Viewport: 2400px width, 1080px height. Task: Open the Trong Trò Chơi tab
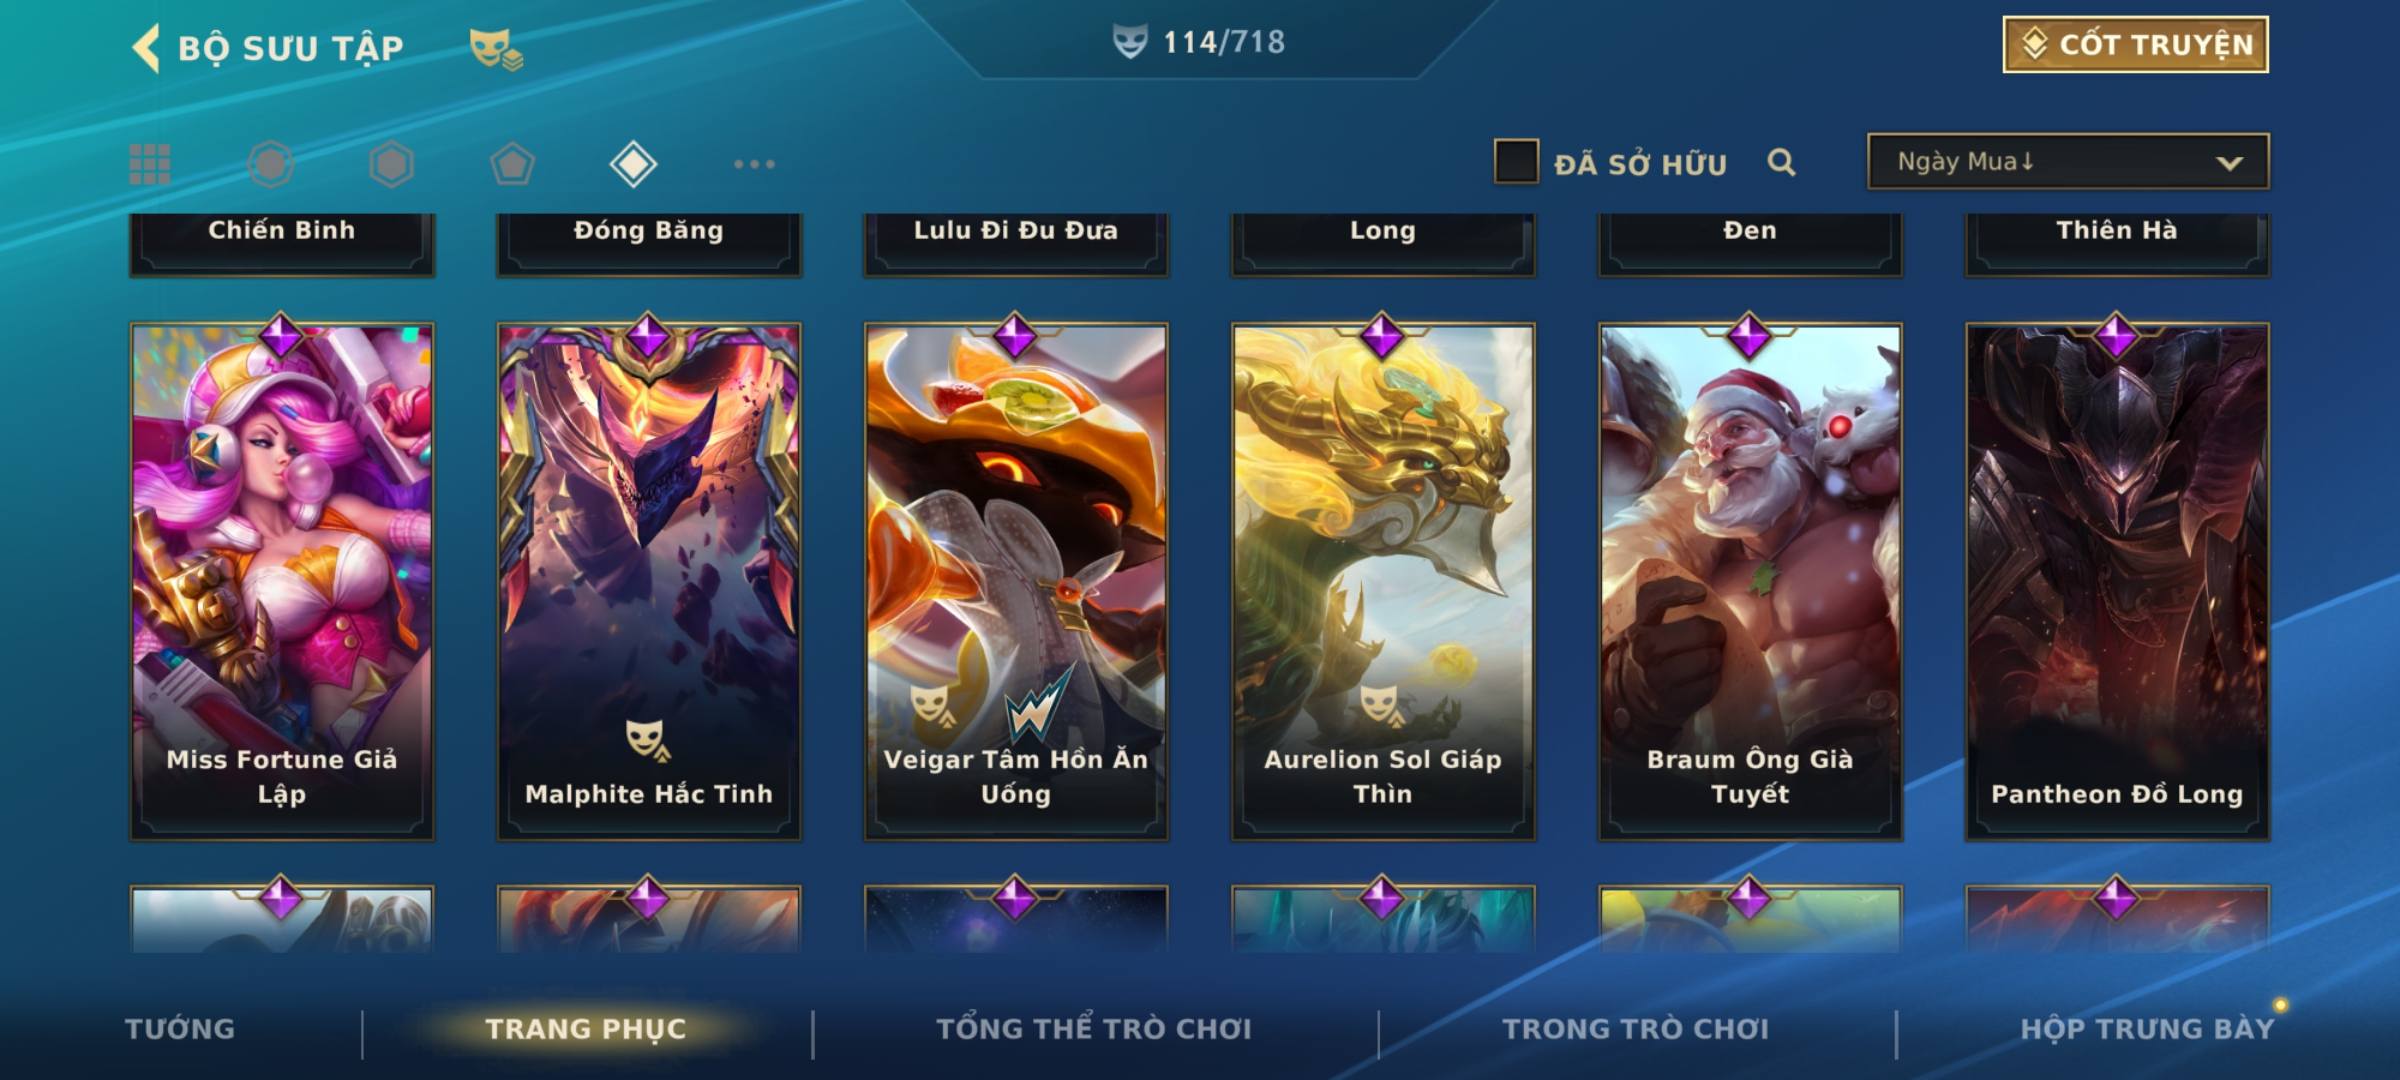click(1636, 1029)
